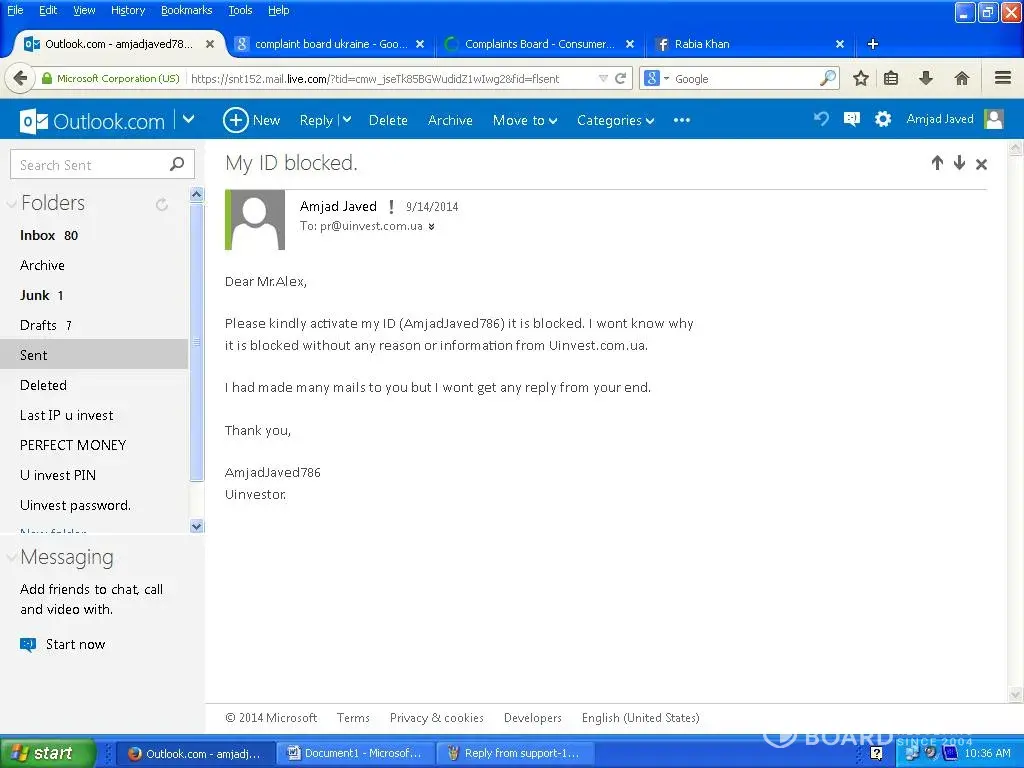This screenshot has width=1024, height=768.
Task: Click the Search Sent input field
Action: [x=90, y=165]
